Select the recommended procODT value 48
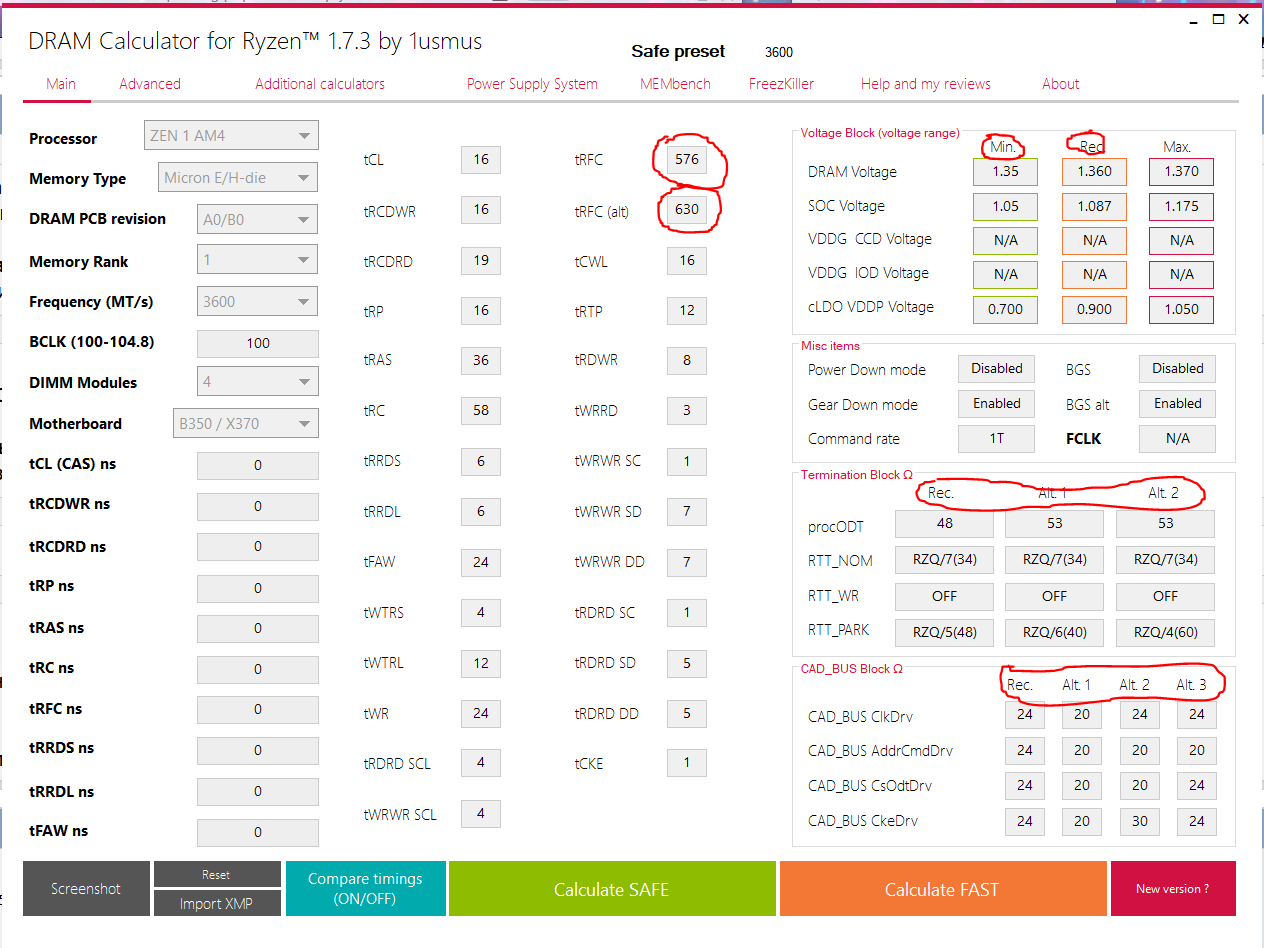The height and width of the screenshot is (948, 1264). pos(944,523)
